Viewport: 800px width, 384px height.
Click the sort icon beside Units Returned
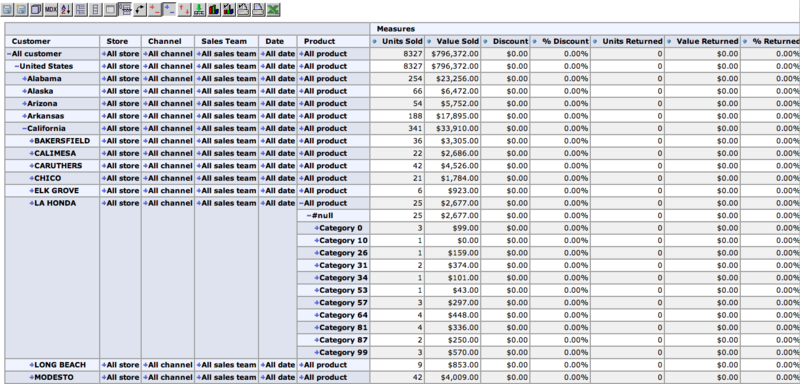(x=595, y=41)
